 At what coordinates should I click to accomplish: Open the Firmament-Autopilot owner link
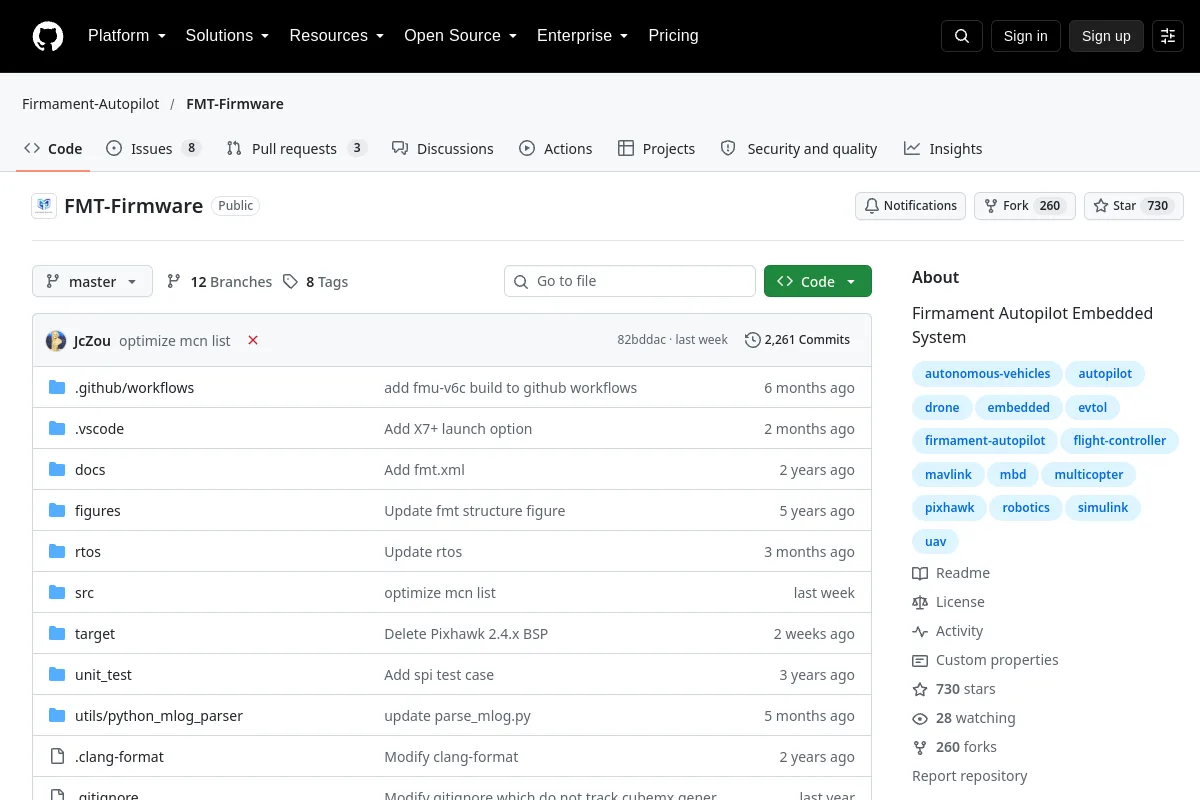(x=91, y=104)
